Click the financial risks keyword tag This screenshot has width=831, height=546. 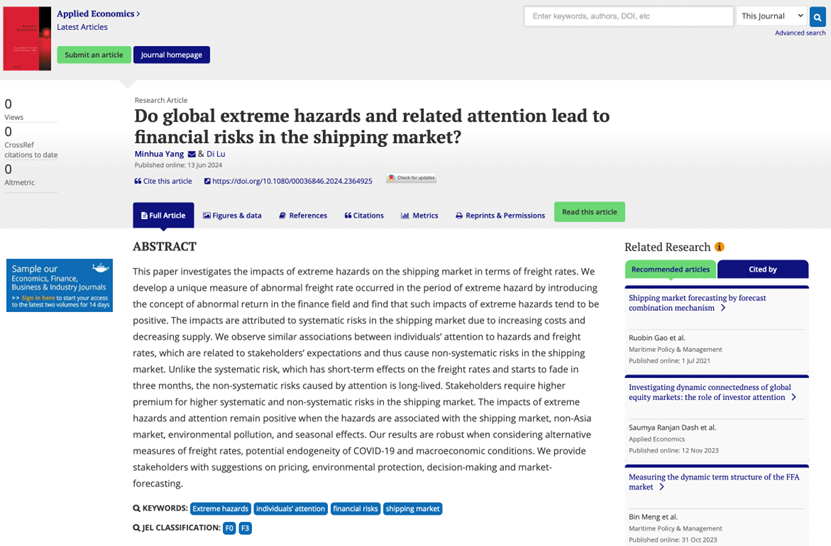point(355,509)
